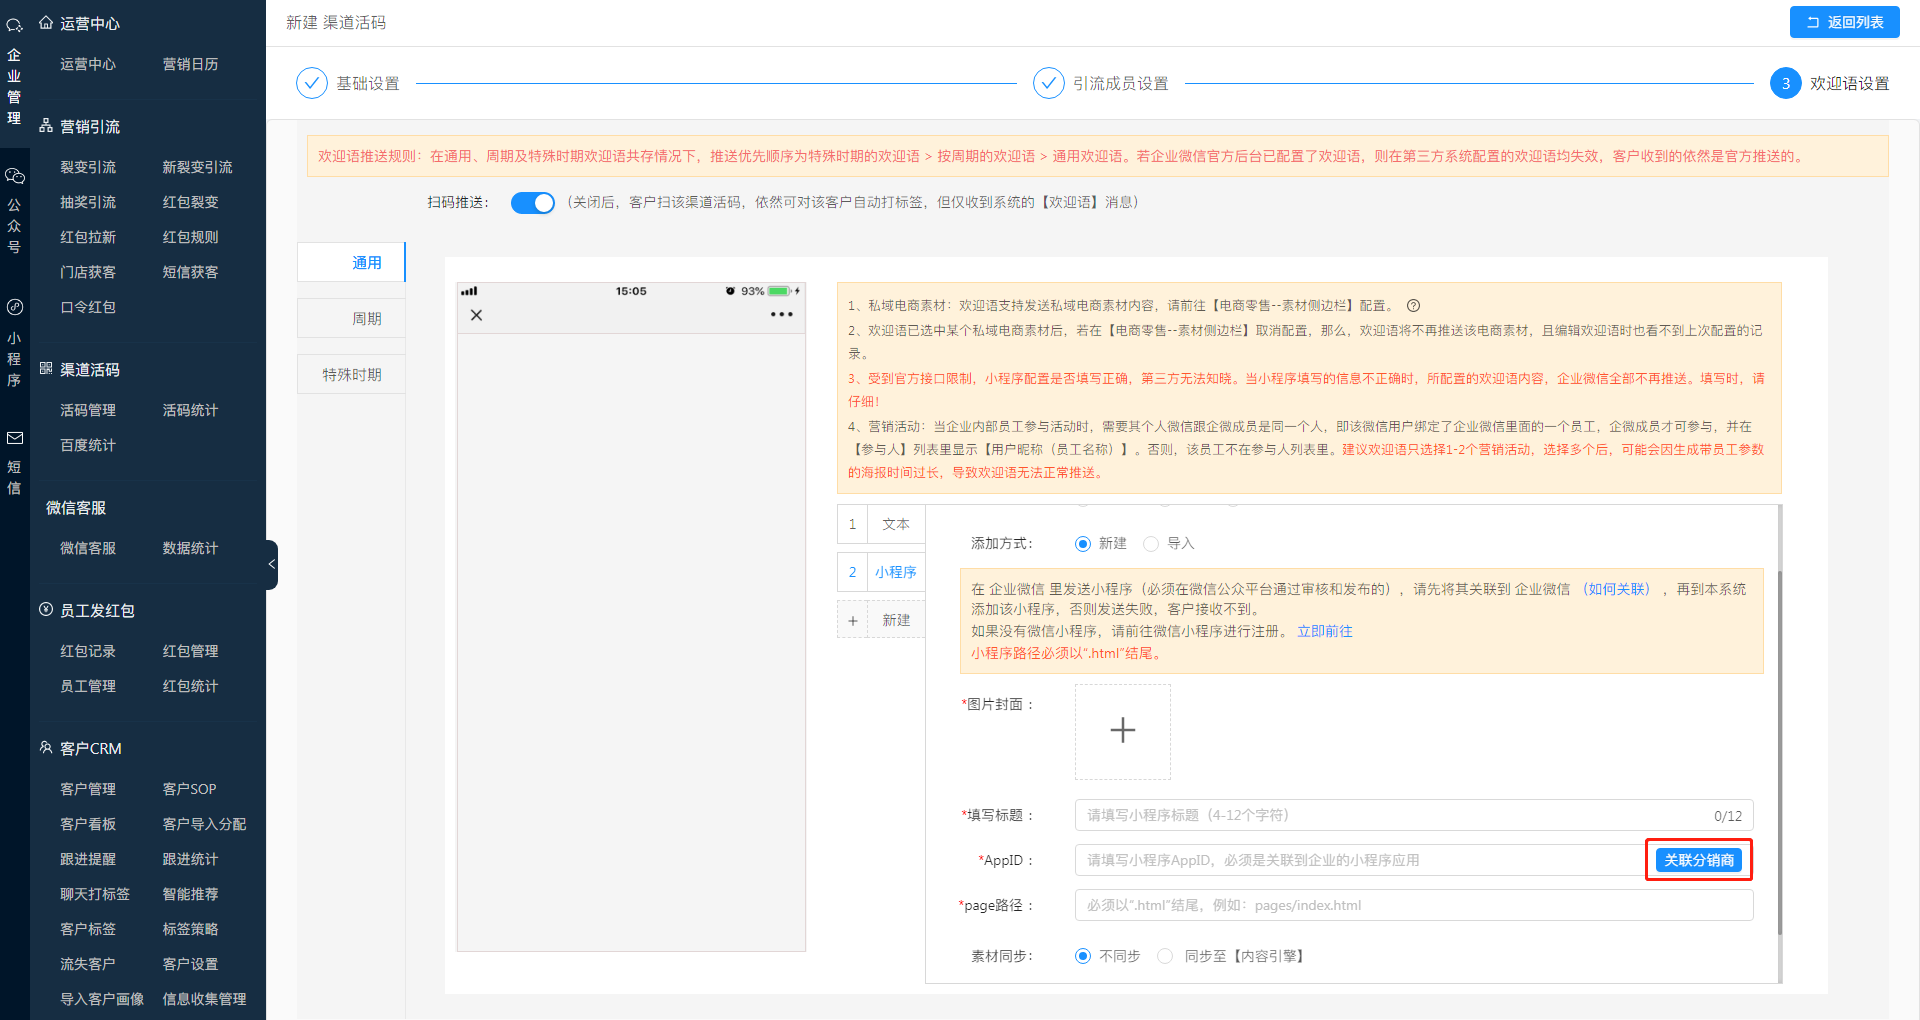Click the 引流成员设置 step checkmark
Screen dimensions: 1920x1020
[x=1048, y=83]
